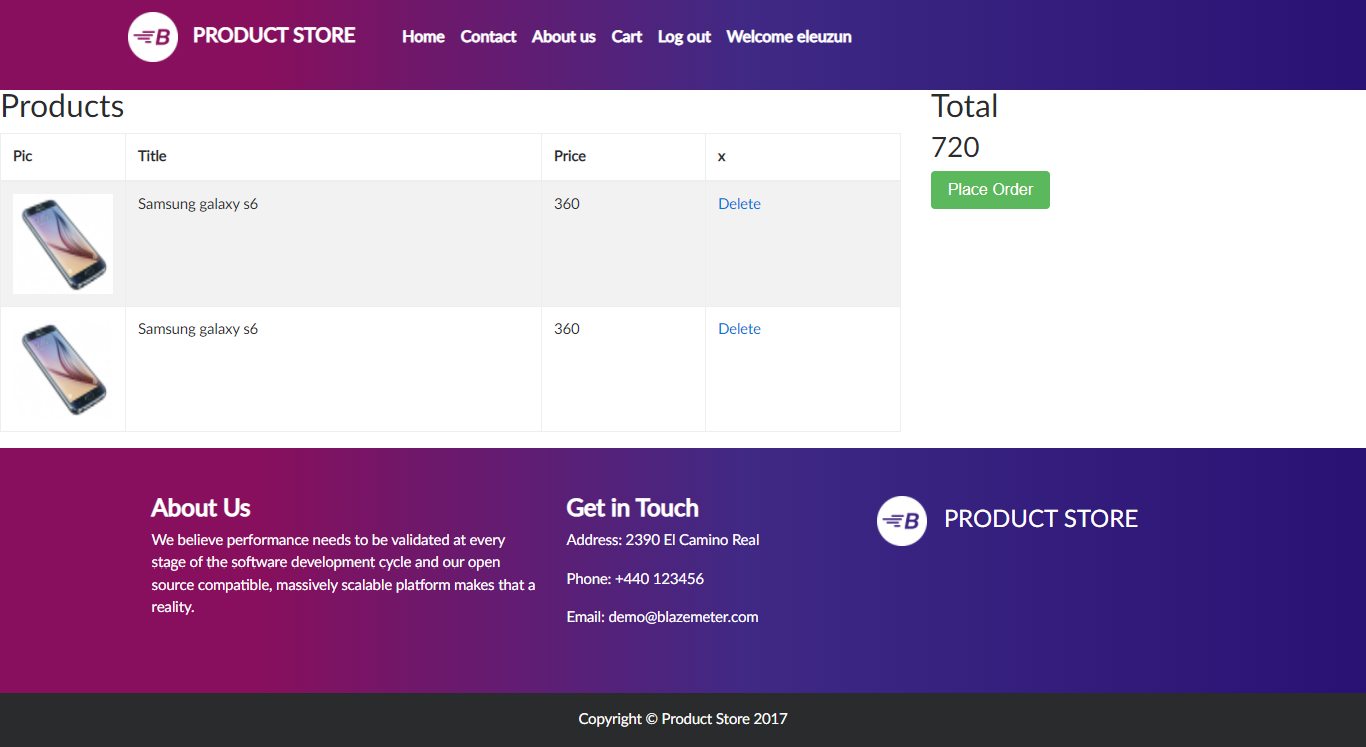Click the Product Store logo icon in footer
Screen dimensions: 1366x747
pyautogui.click(x=902, y=521)
